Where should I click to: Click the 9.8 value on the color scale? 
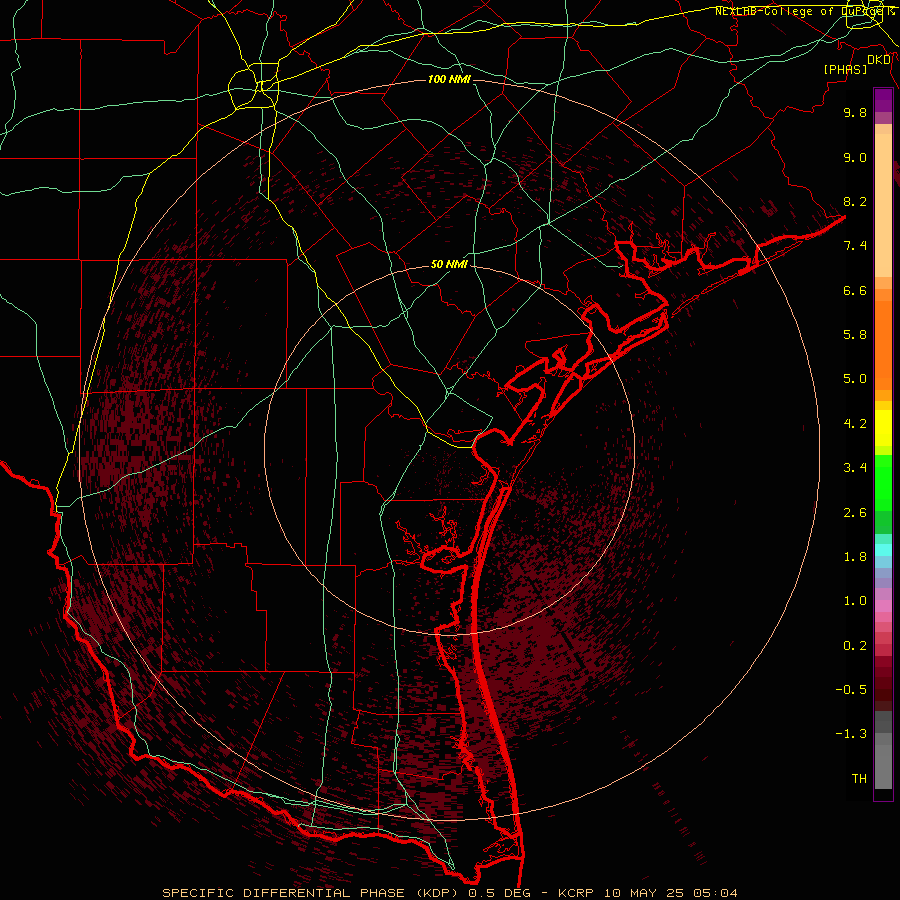click(x=855, y=112)
